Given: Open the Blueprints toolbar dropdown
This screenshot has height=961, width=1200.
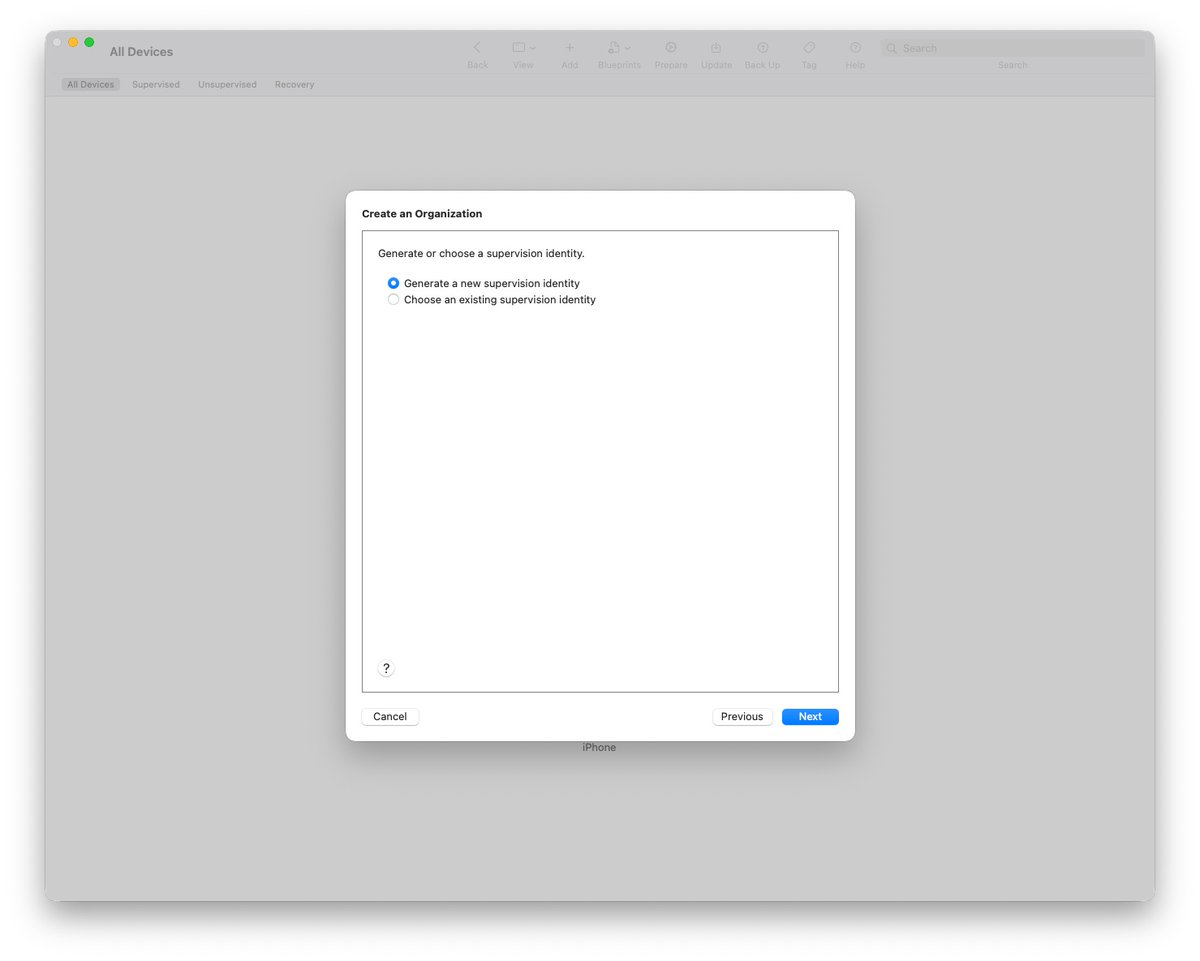Looking at the screenshot, I should click(619, 48).
